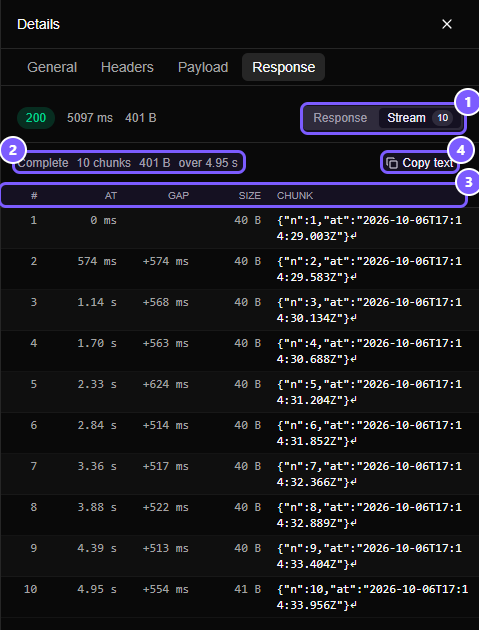Switch view to Response mode toggle
This screenshot has height=630, width=479.
pyautogui.click(x=340, y=118)
